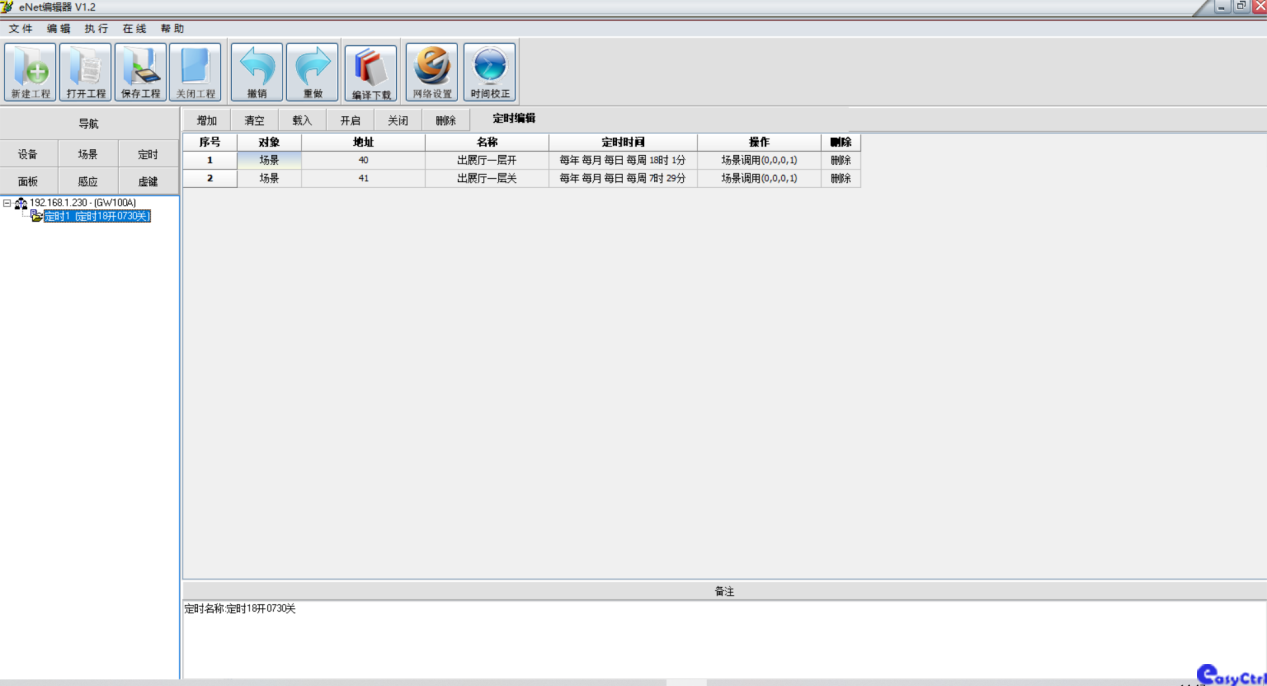Click the 时间校正 time correction icon
The image size is (1267, 686).
coord(490,72)
